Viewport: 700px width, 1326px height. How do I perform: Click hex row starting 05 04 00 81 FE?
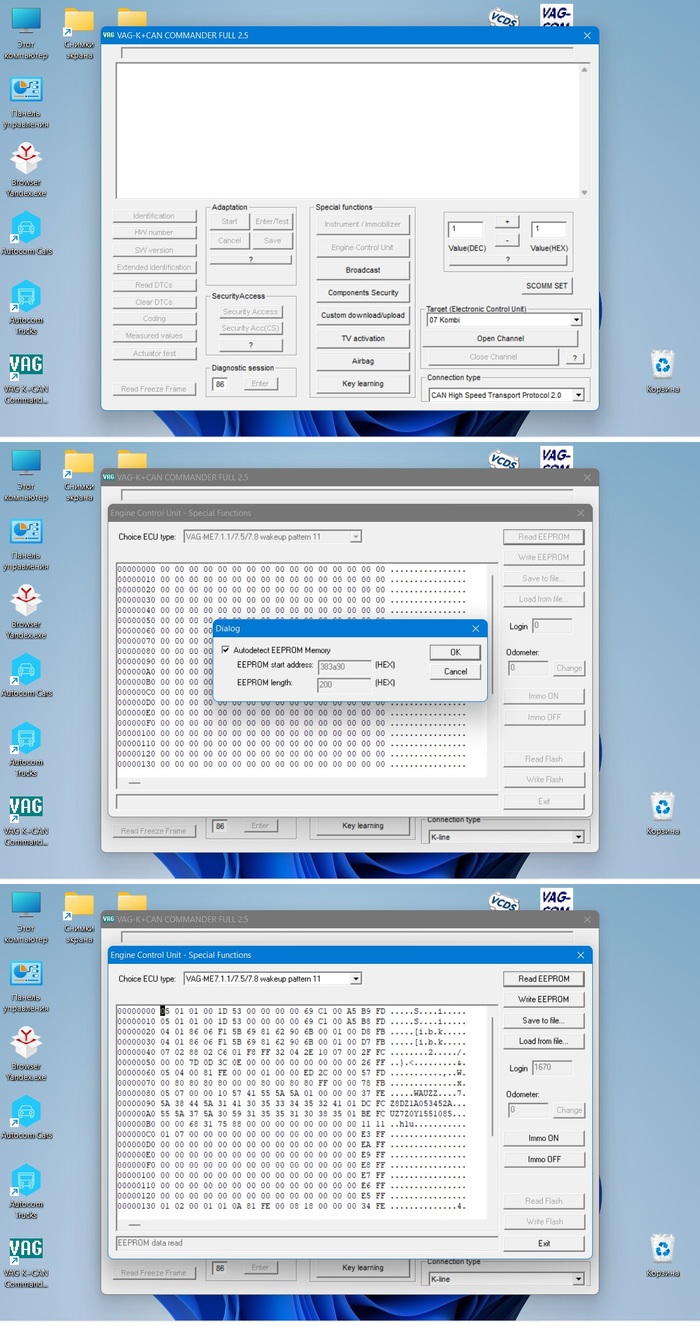click(292, 1074)
